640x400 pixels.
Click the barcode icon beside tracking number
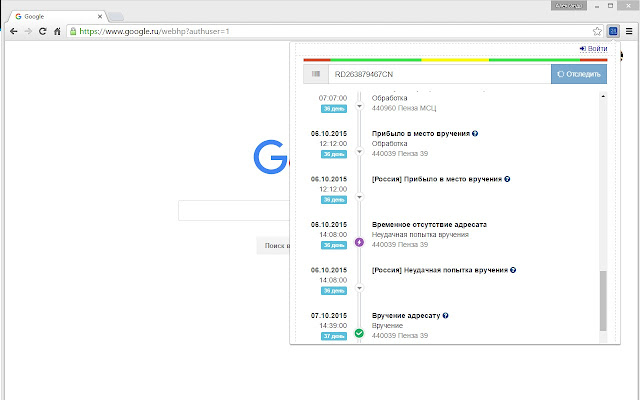(316, 74)
